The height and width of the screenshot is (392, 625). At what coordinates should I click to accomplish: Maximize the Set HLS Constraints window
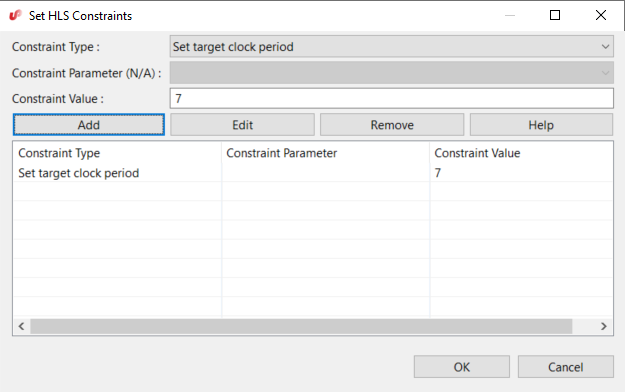pyautogui.click(x=555, y=15)
